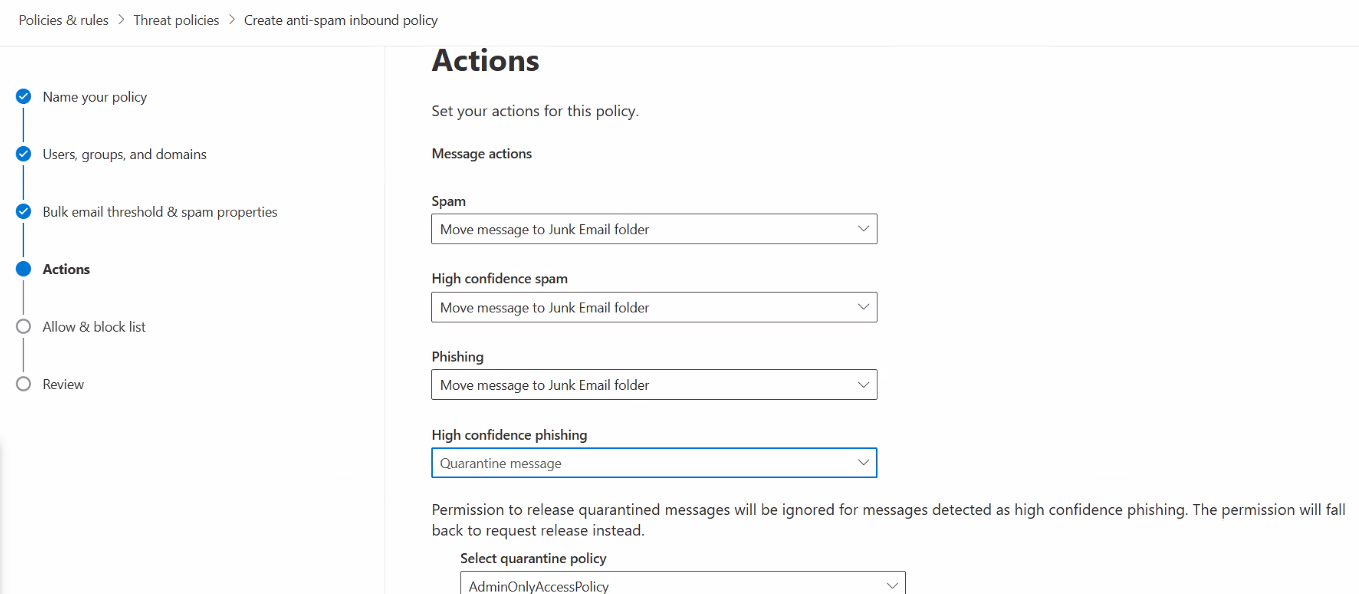The width and height of the screenshot is (1359, 594).
Task: Click the chevron arrow in the Phishing dropdown
Action: (863, 385)
